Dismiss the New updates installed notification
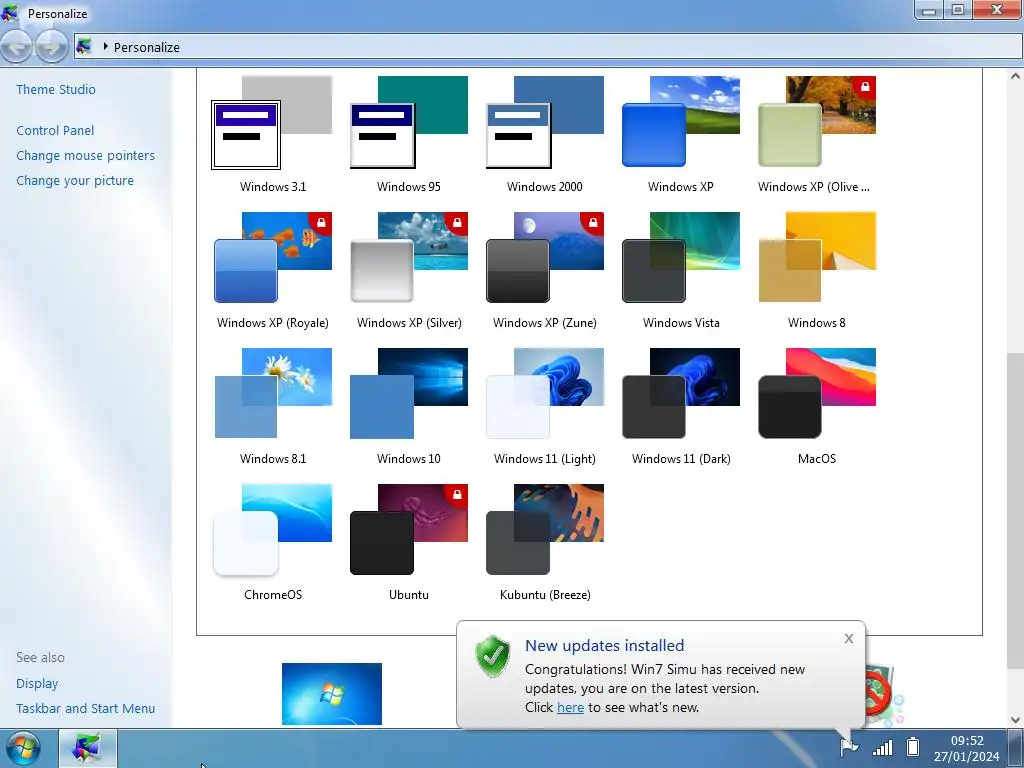The width and height of the screenshot is (1024, 768). click(x=848, y=639)
